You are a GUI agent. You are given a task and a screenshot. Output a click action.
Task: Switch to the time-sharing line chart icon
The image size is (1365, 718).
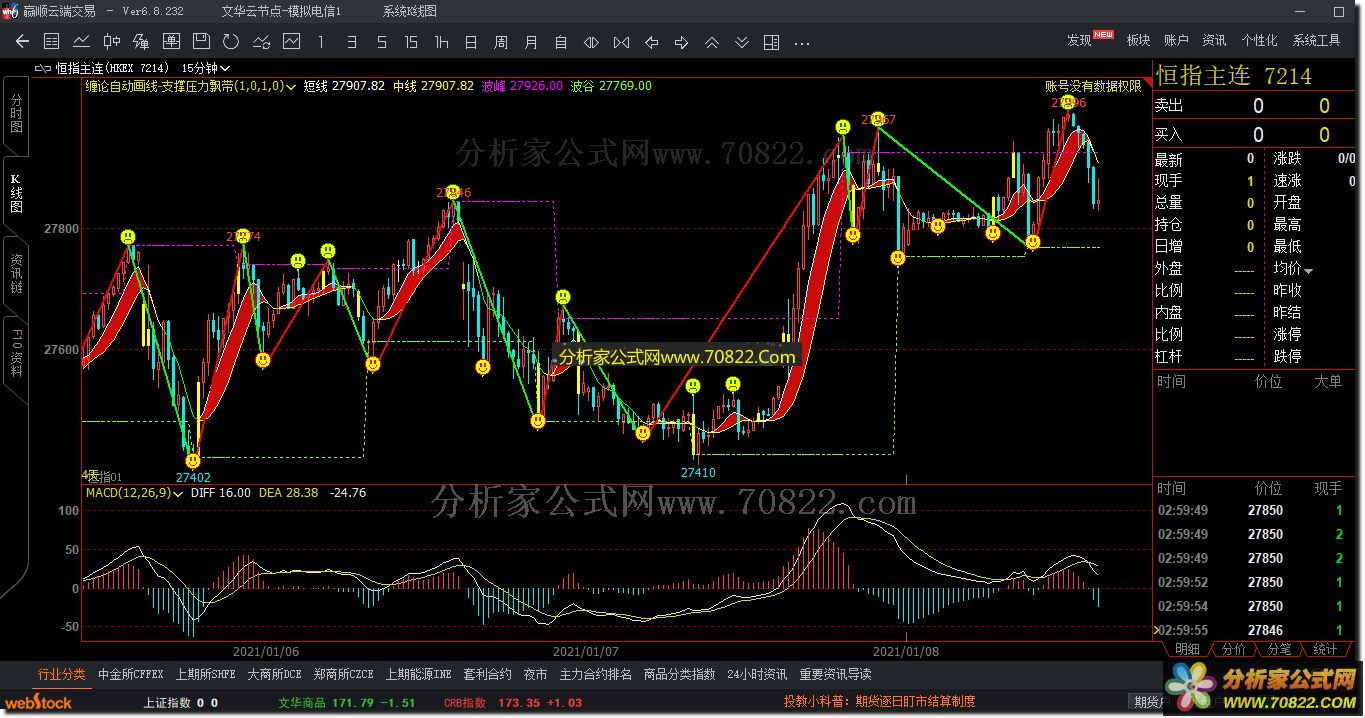(82, 42)
